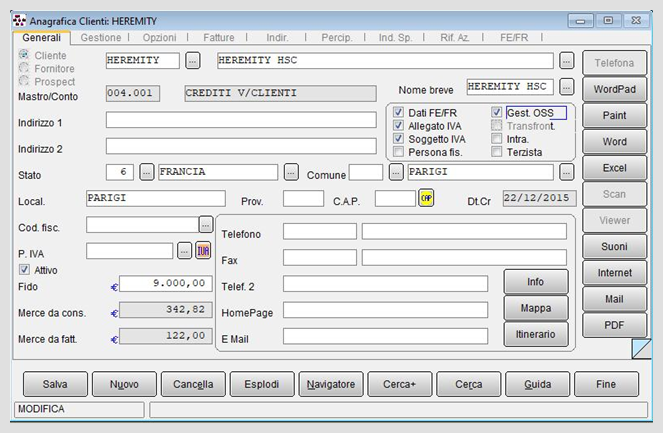663x433 pixels.
Task: Click the Esplodi button
Action: coord(262,384)
